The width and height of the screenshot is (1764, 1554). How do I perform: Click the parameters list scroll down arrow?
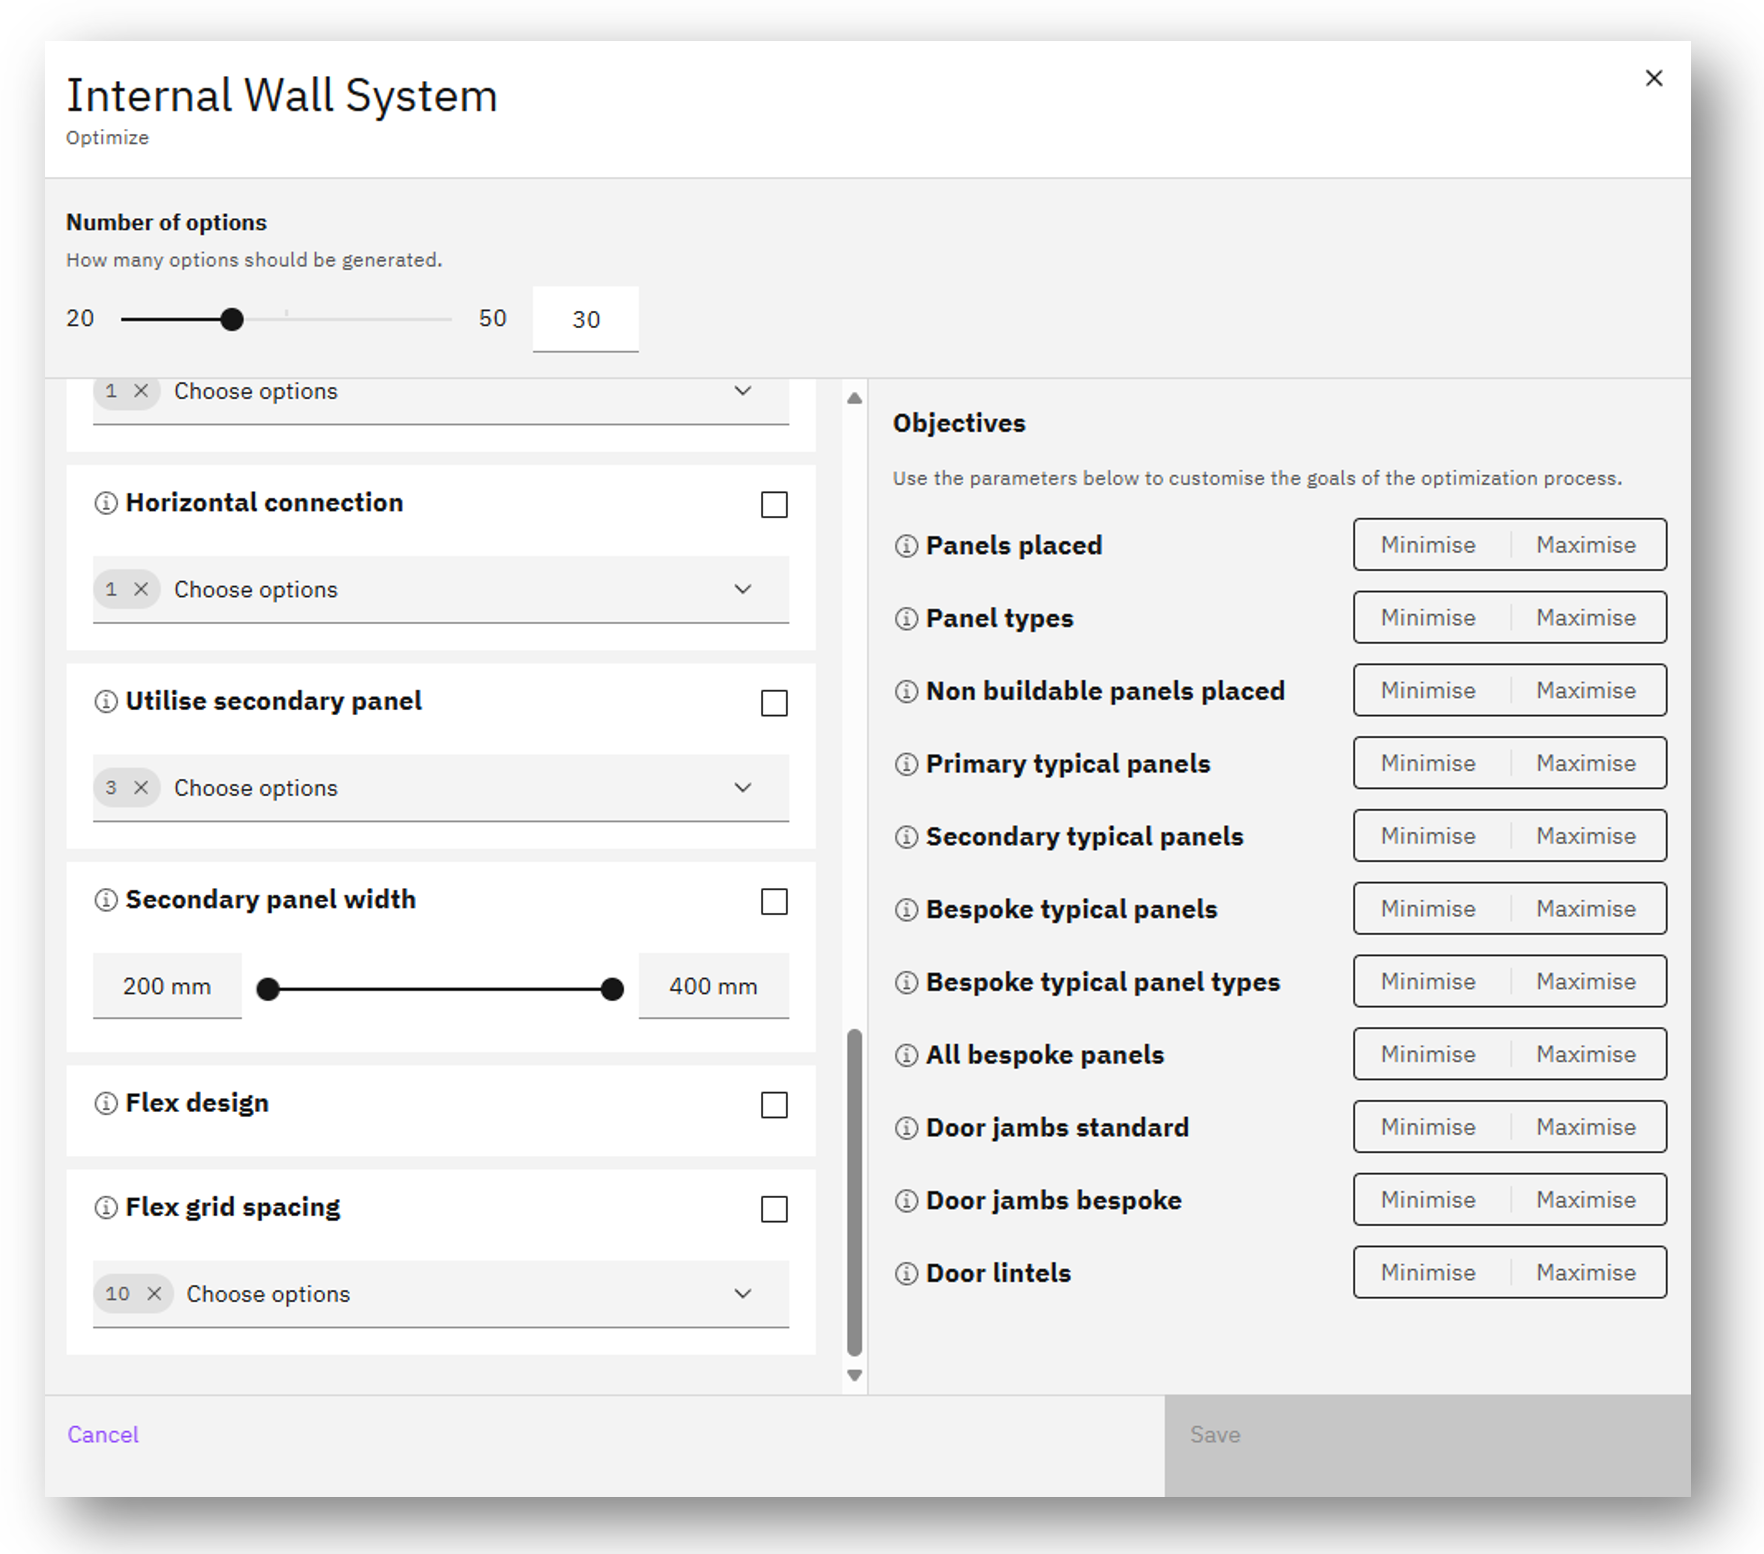coord(854,1376)
